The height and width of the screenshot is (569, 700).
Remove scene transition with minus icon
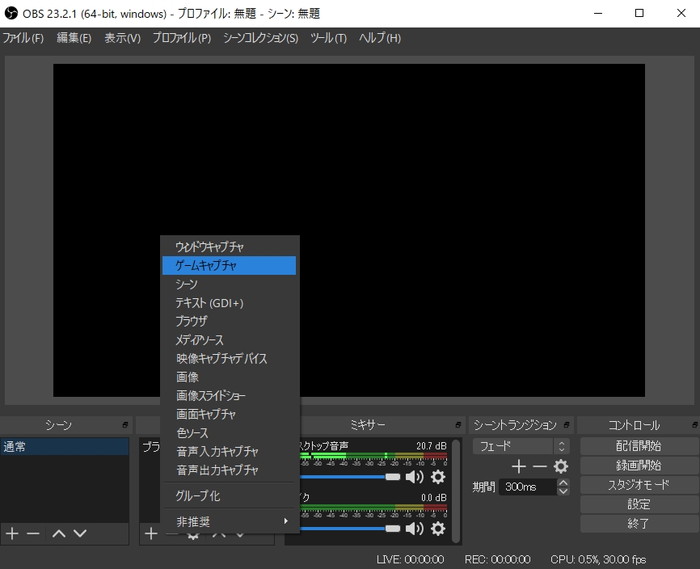click(x=540, y=467)
